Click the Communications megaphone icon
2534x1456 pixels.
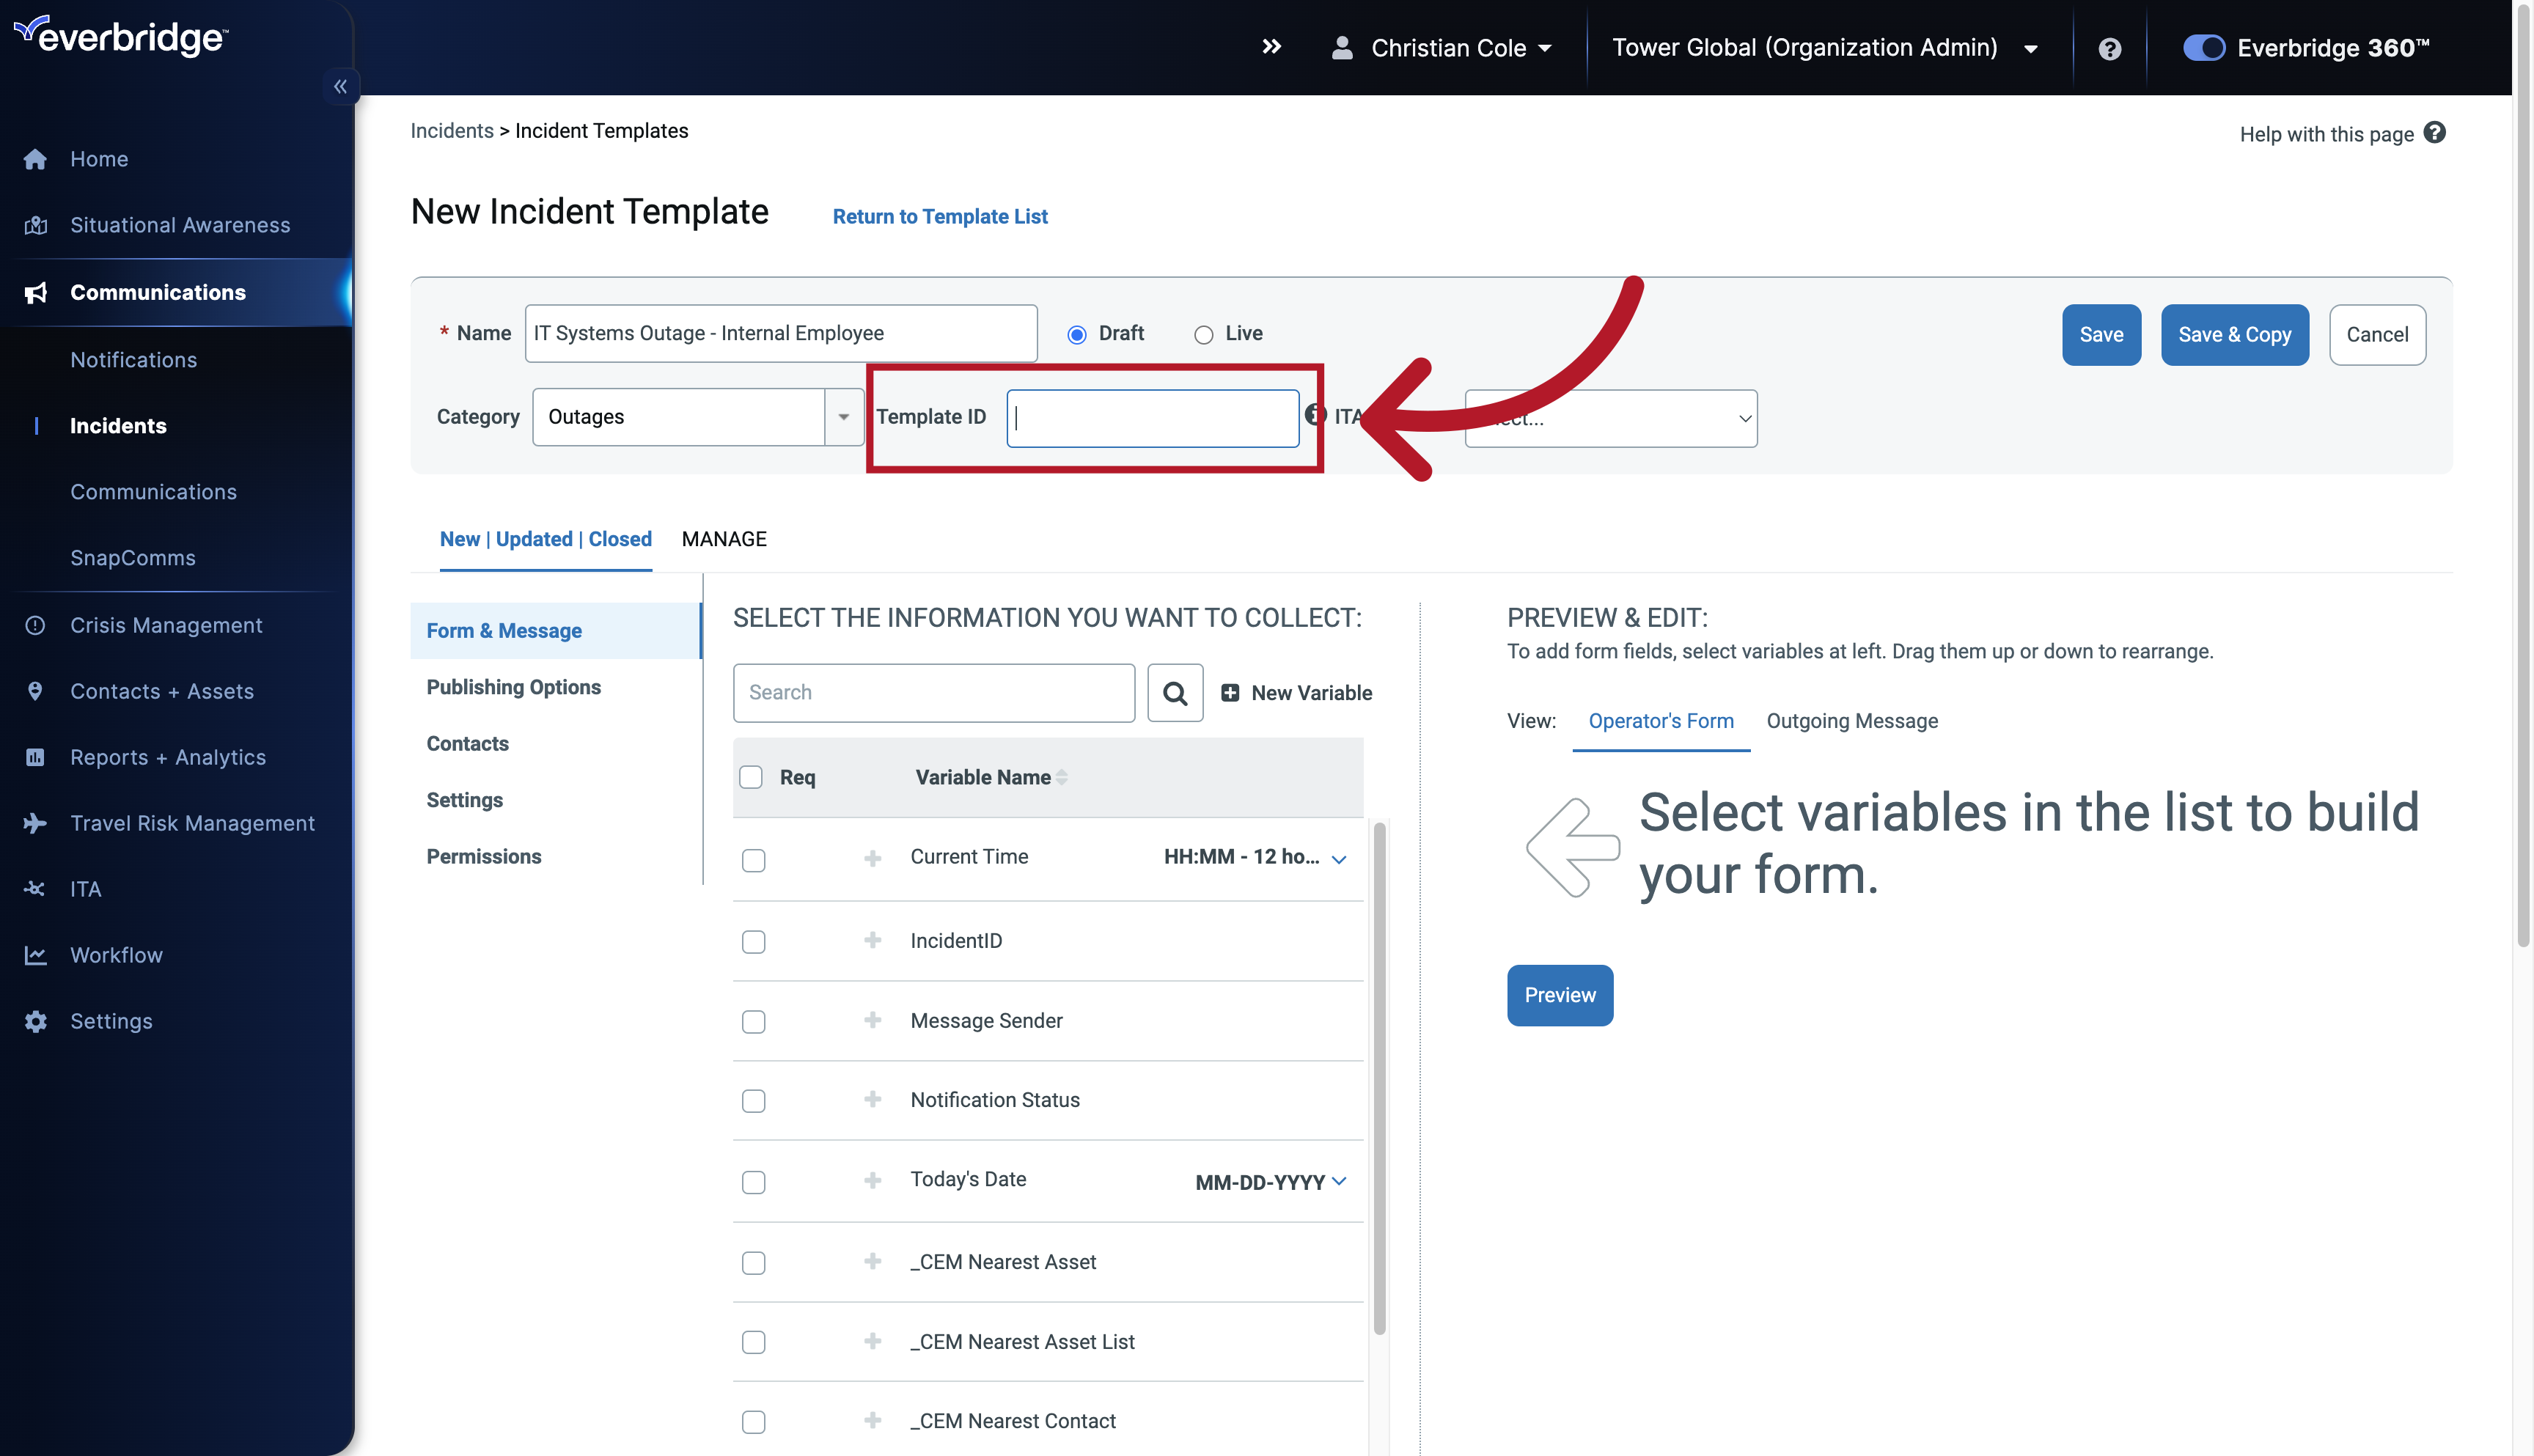pos(35,292)
